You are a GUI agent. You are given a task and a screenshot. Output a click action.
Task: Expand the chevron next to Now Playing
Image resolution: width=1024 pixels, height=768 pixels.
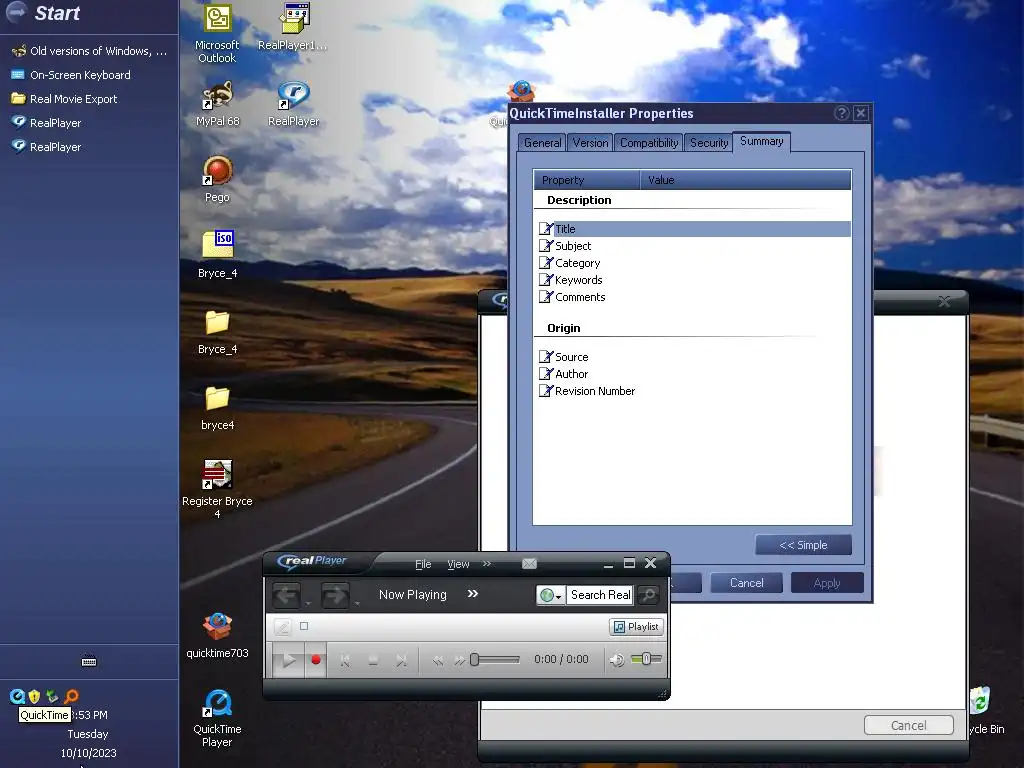473,594
